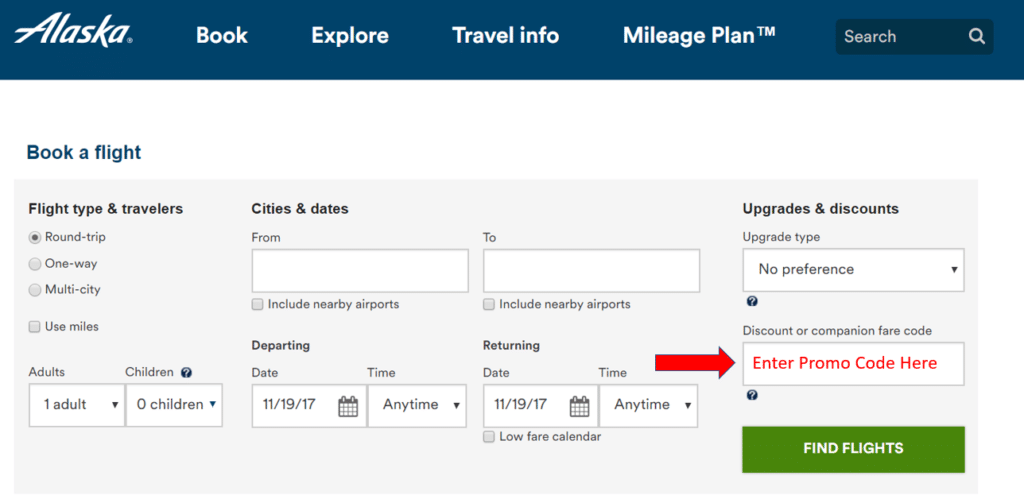Choose the Multi-city radio button
1024x499 pixels.
(x=35, y=290)
